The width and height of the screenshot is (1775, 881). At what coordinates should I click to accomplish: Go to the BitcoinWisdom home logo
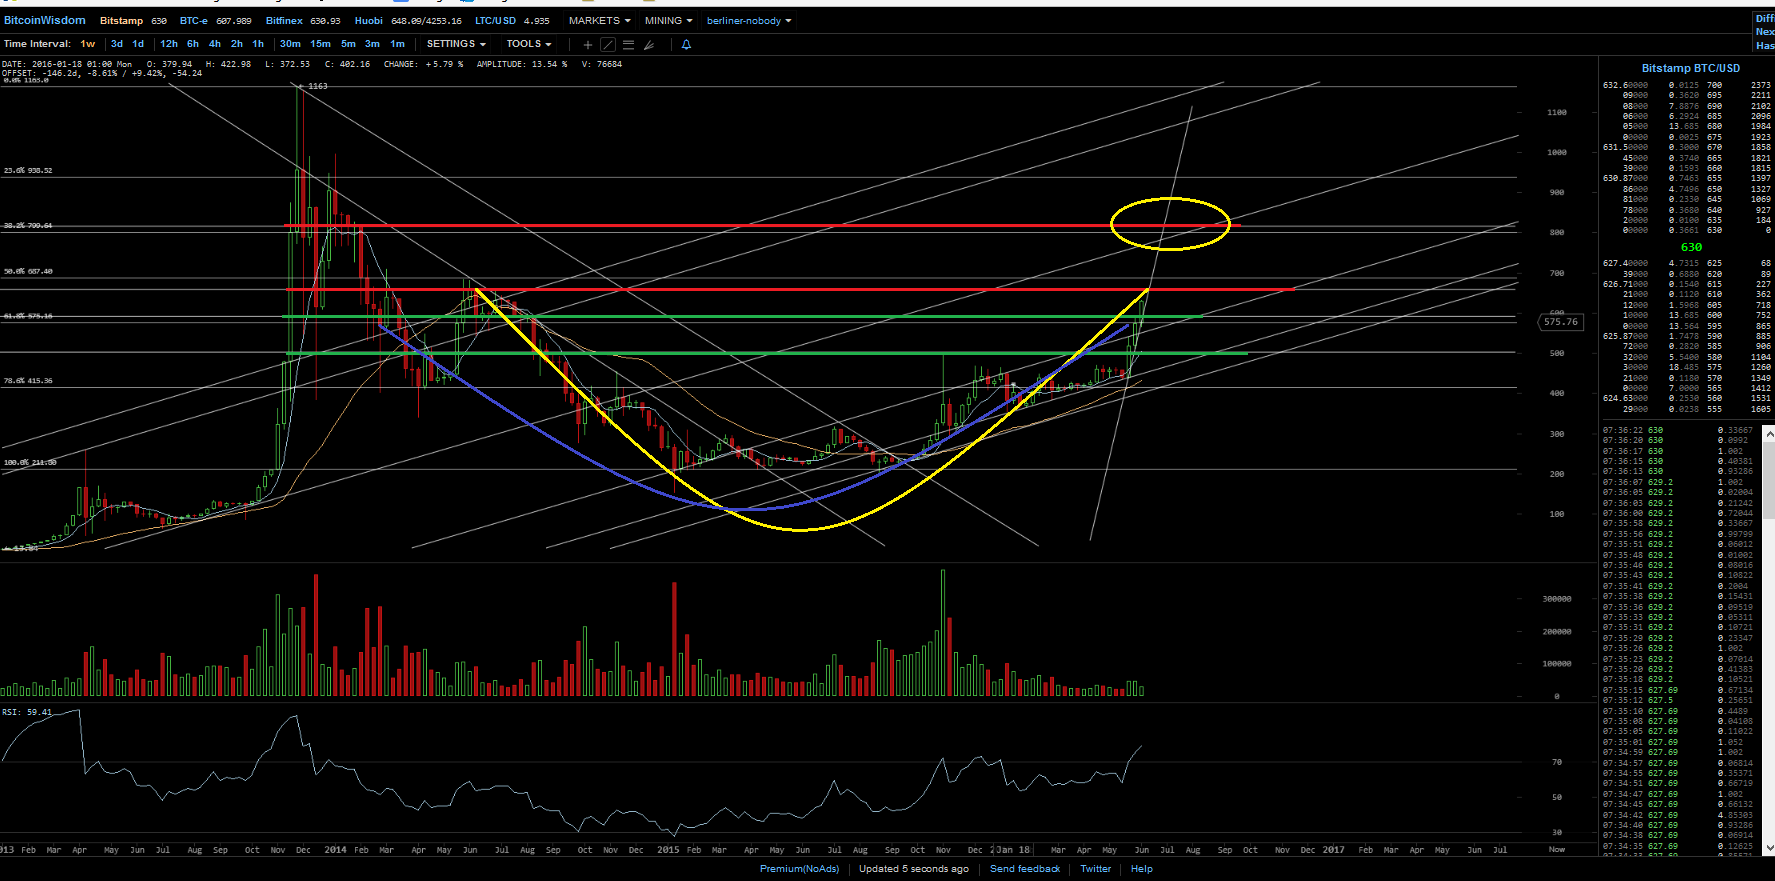45,20
